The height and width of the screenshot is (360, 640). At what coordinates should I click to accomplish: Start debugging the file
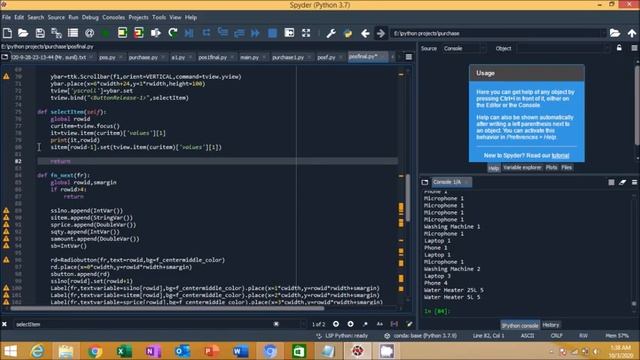coord(189,33)
